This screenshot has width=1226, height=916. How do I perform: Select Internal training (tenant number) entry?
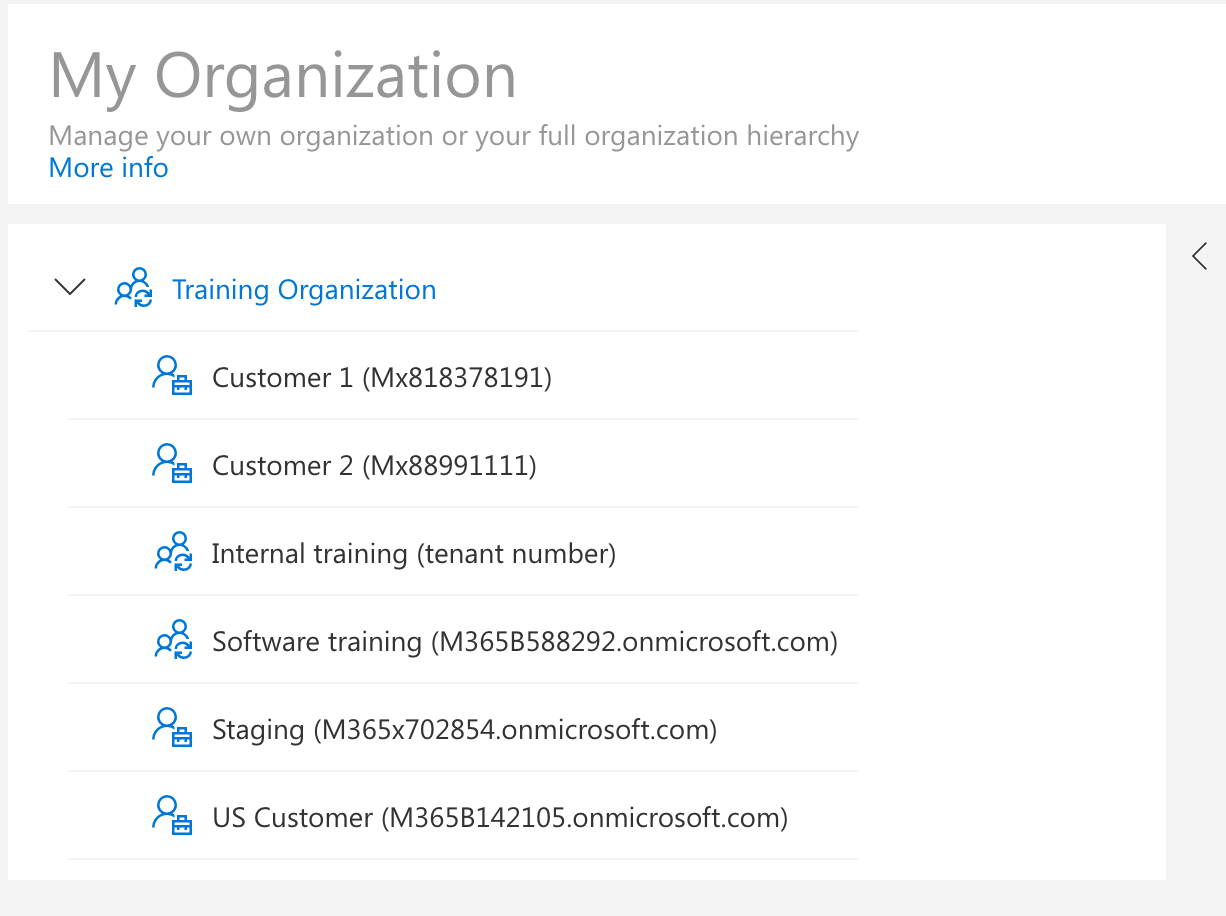413,554
